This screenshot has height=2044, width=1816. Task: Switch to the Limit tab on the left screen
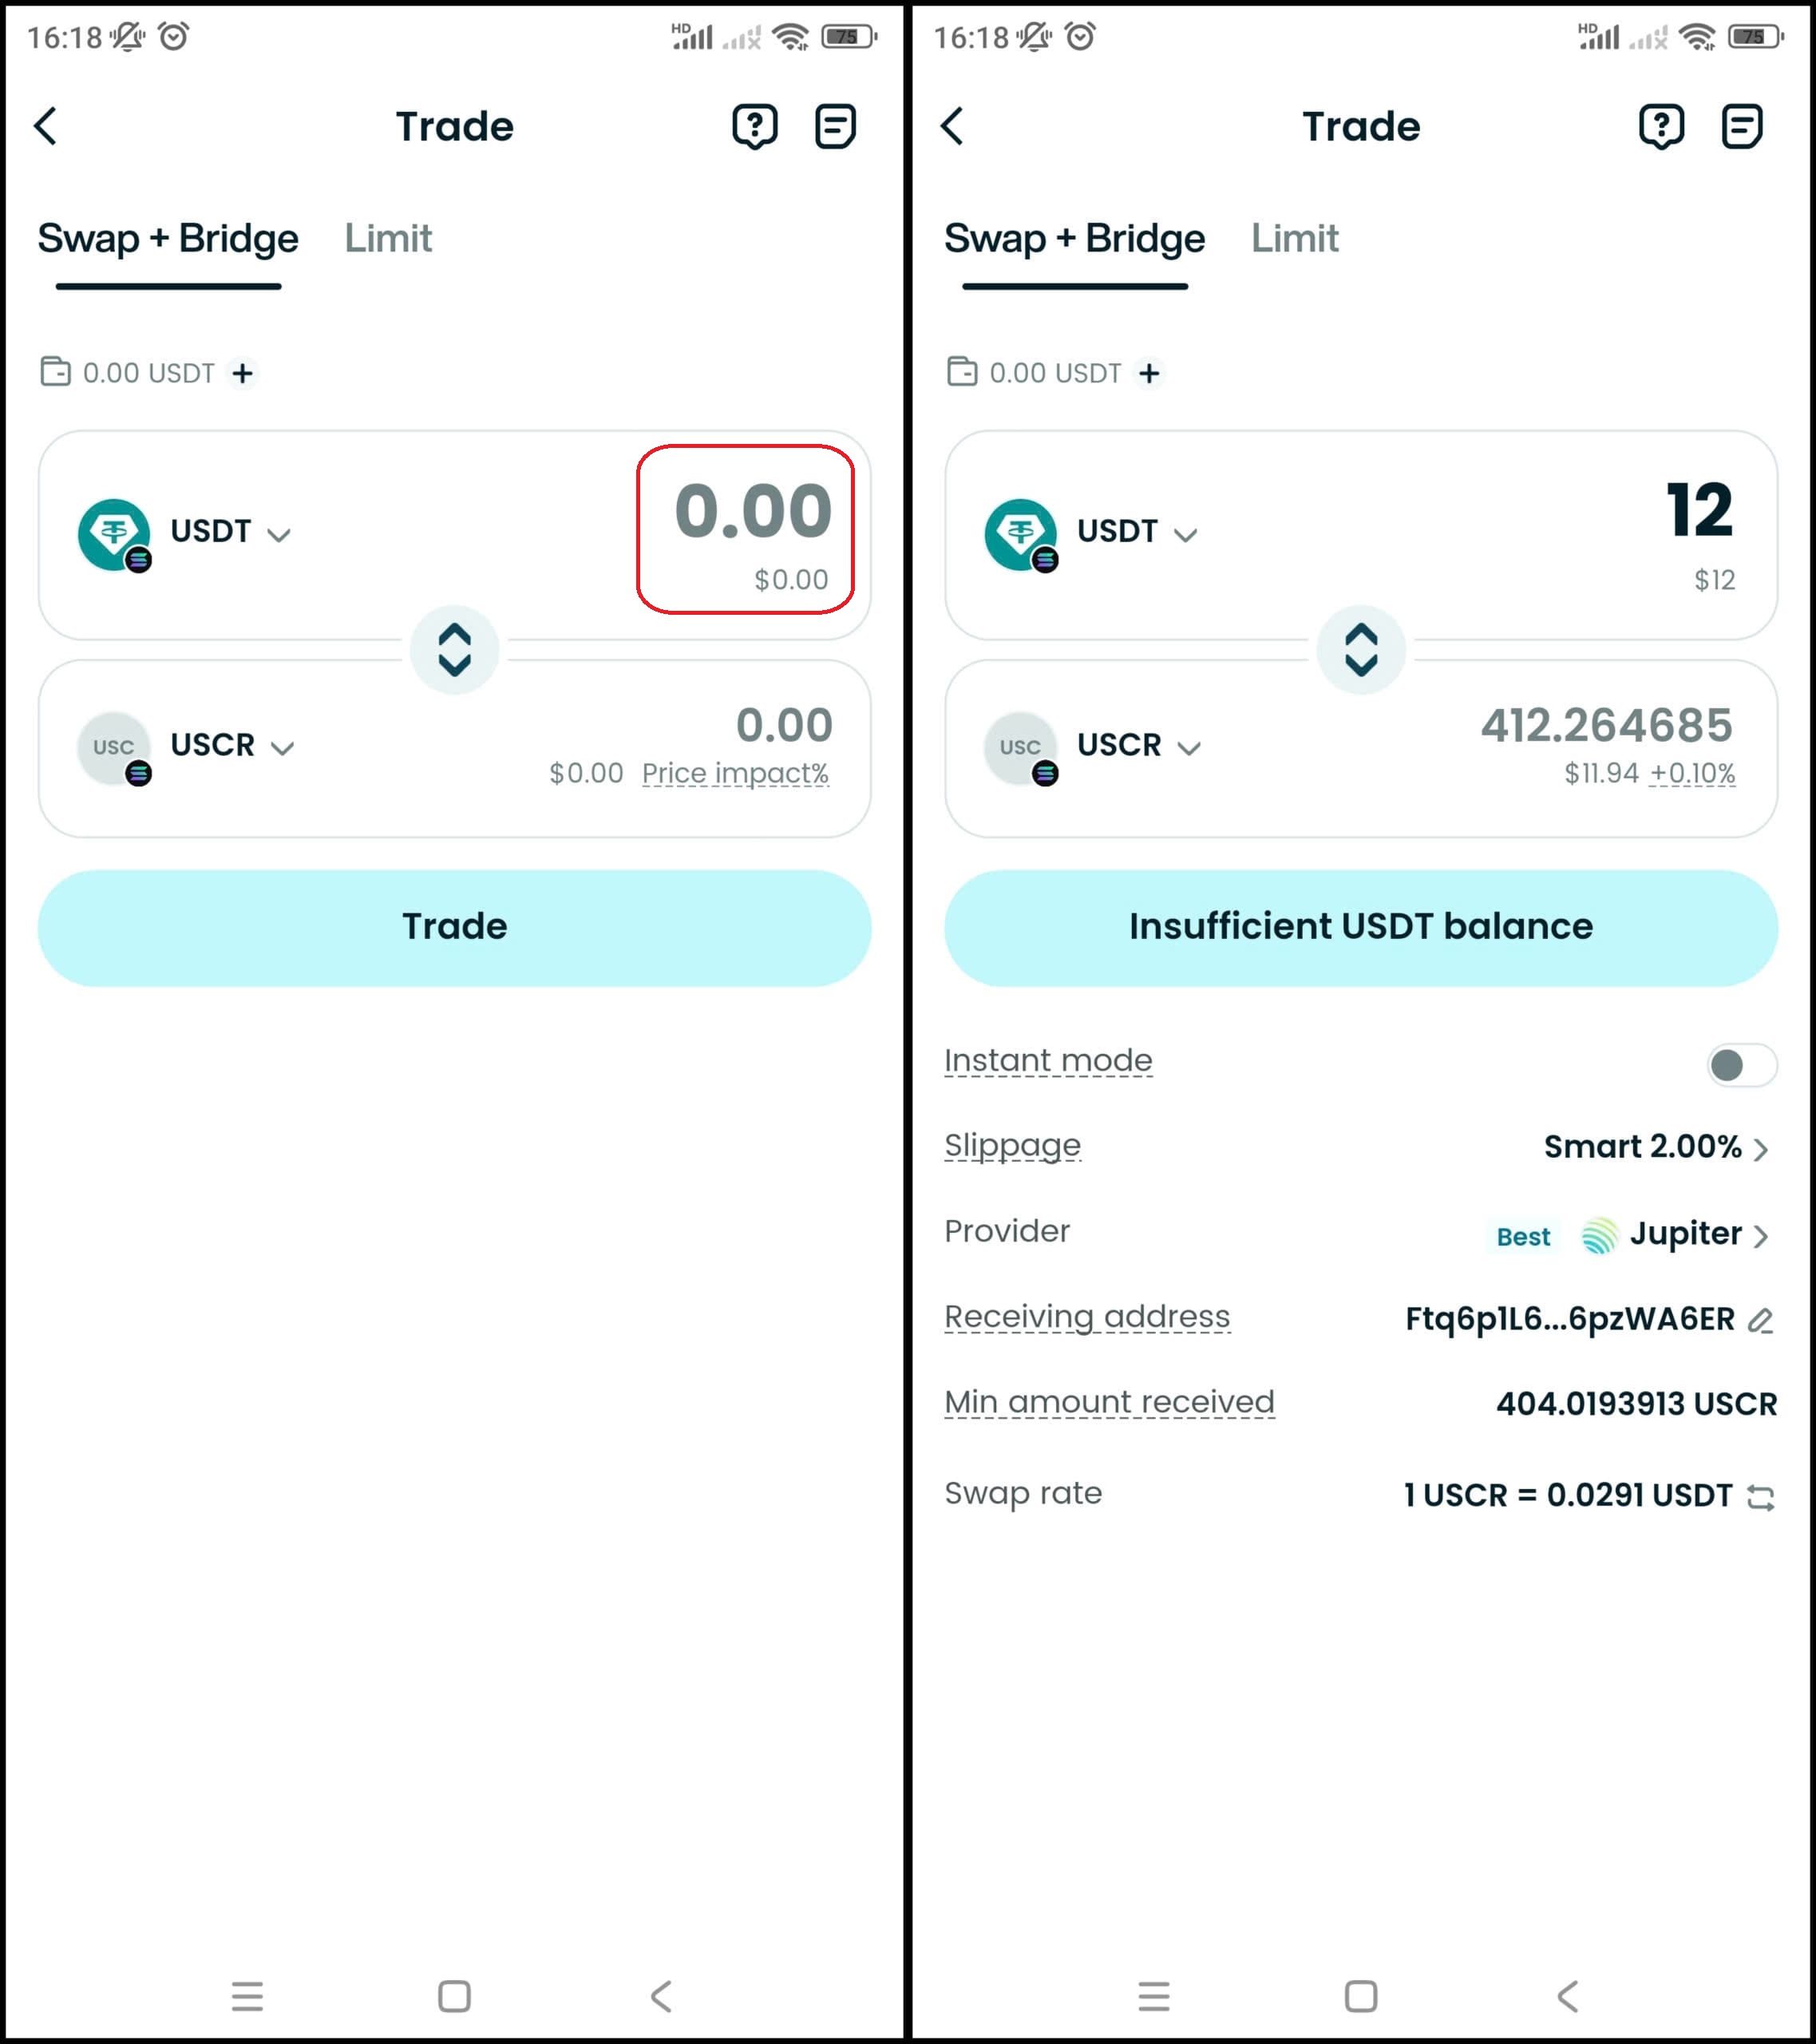(x=388, y=239)
